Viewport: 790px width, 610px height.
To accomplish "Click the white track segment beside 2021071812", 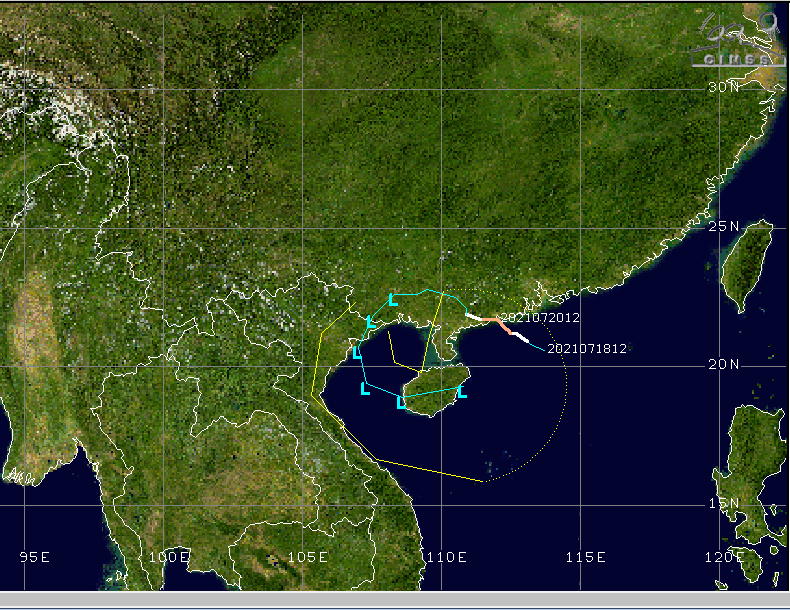I will pos(519,337).
